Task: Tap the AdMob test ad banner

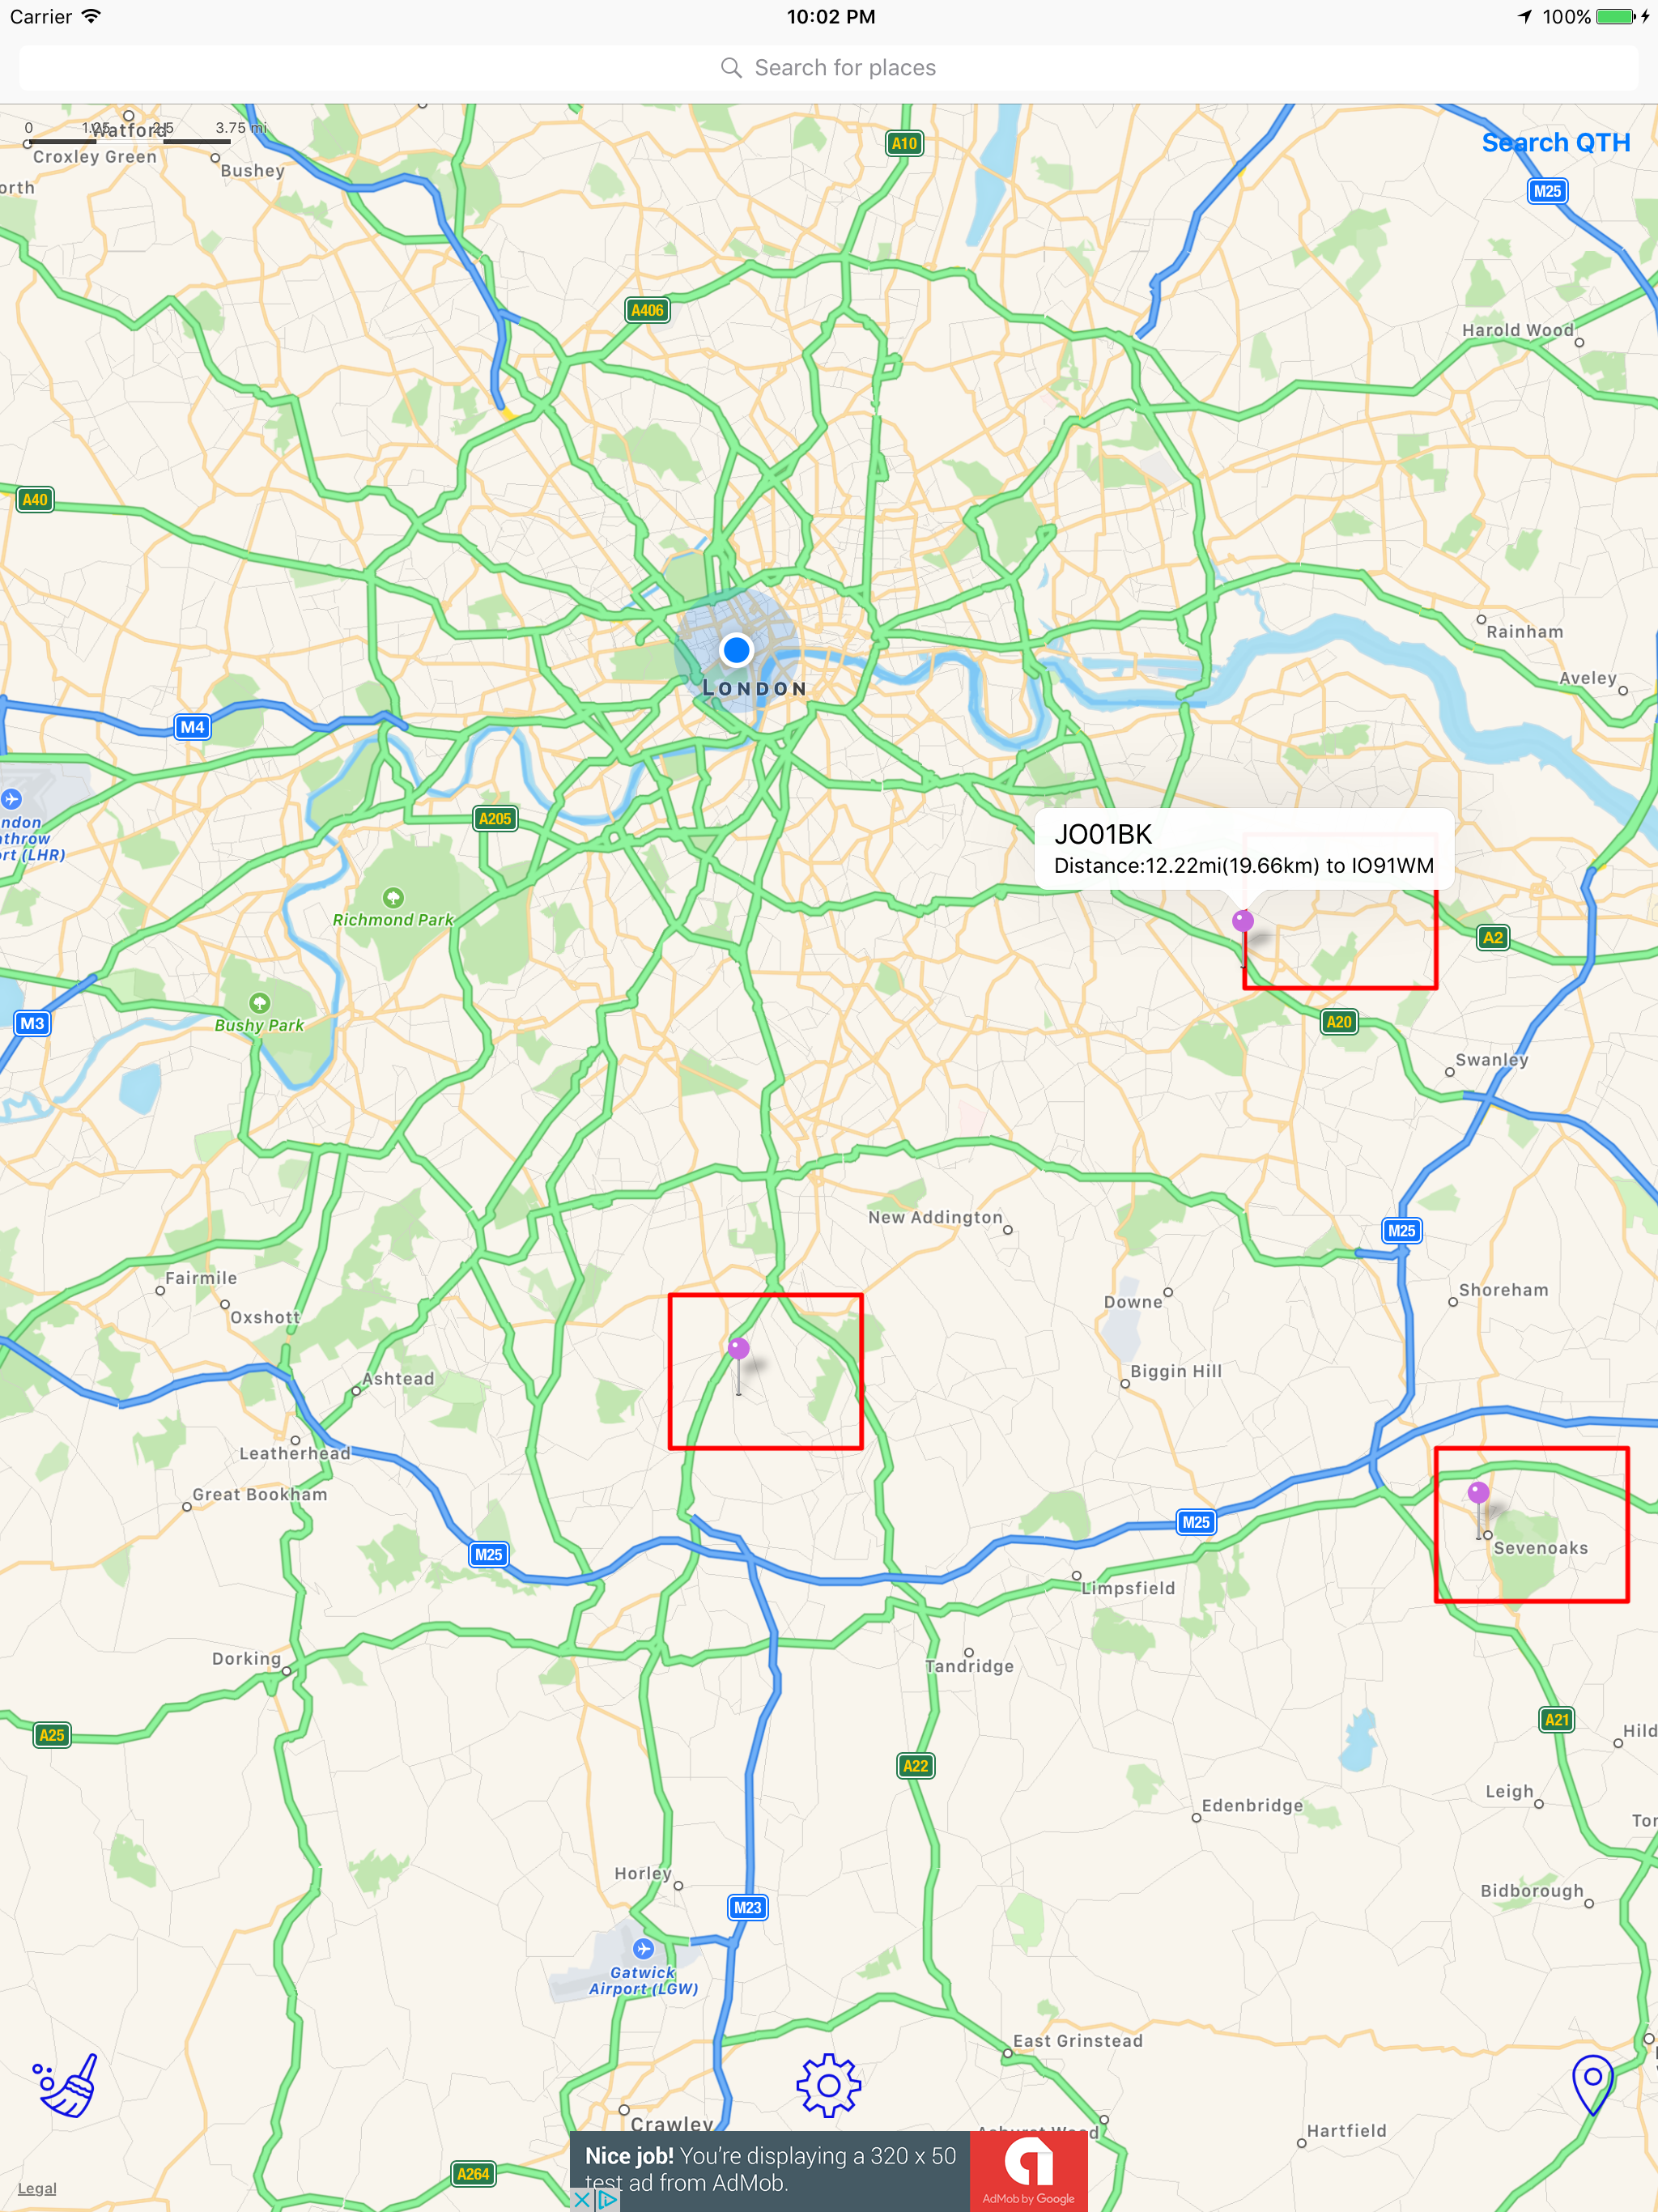Action: 828,2171
